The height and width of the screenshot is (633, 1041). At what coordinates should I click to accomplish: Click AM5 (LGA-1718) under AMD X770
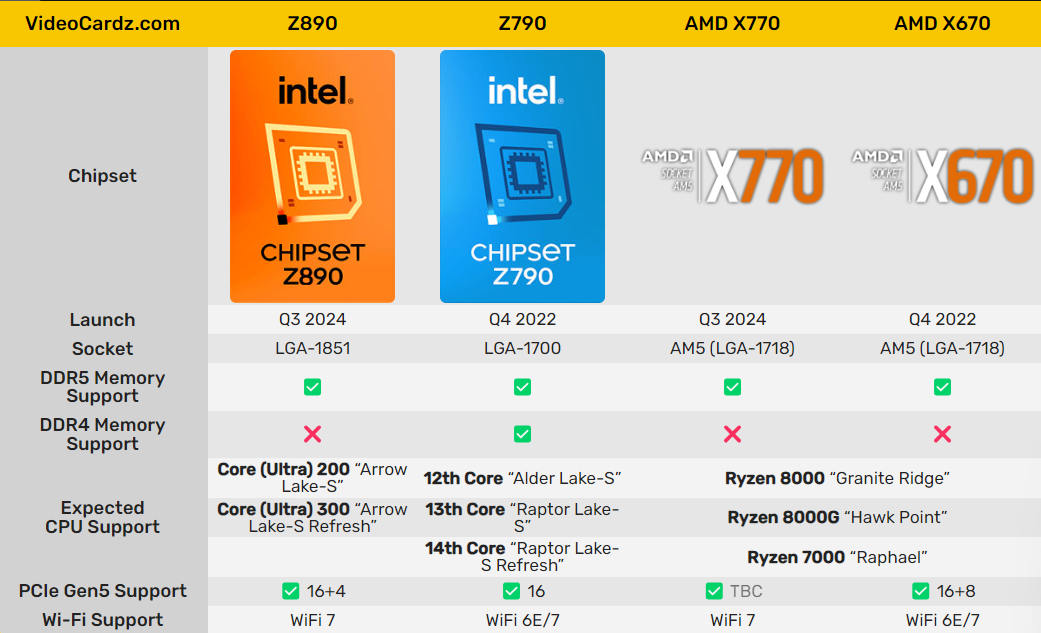(732, 349)
